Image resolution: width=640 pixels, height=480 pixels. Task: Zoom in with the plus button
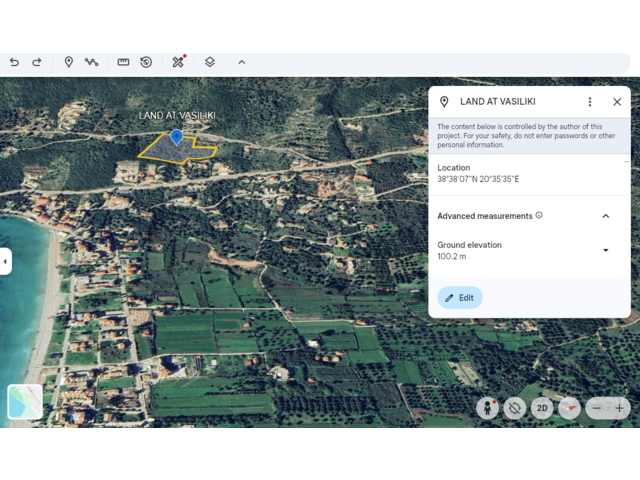tap(620, 408)
